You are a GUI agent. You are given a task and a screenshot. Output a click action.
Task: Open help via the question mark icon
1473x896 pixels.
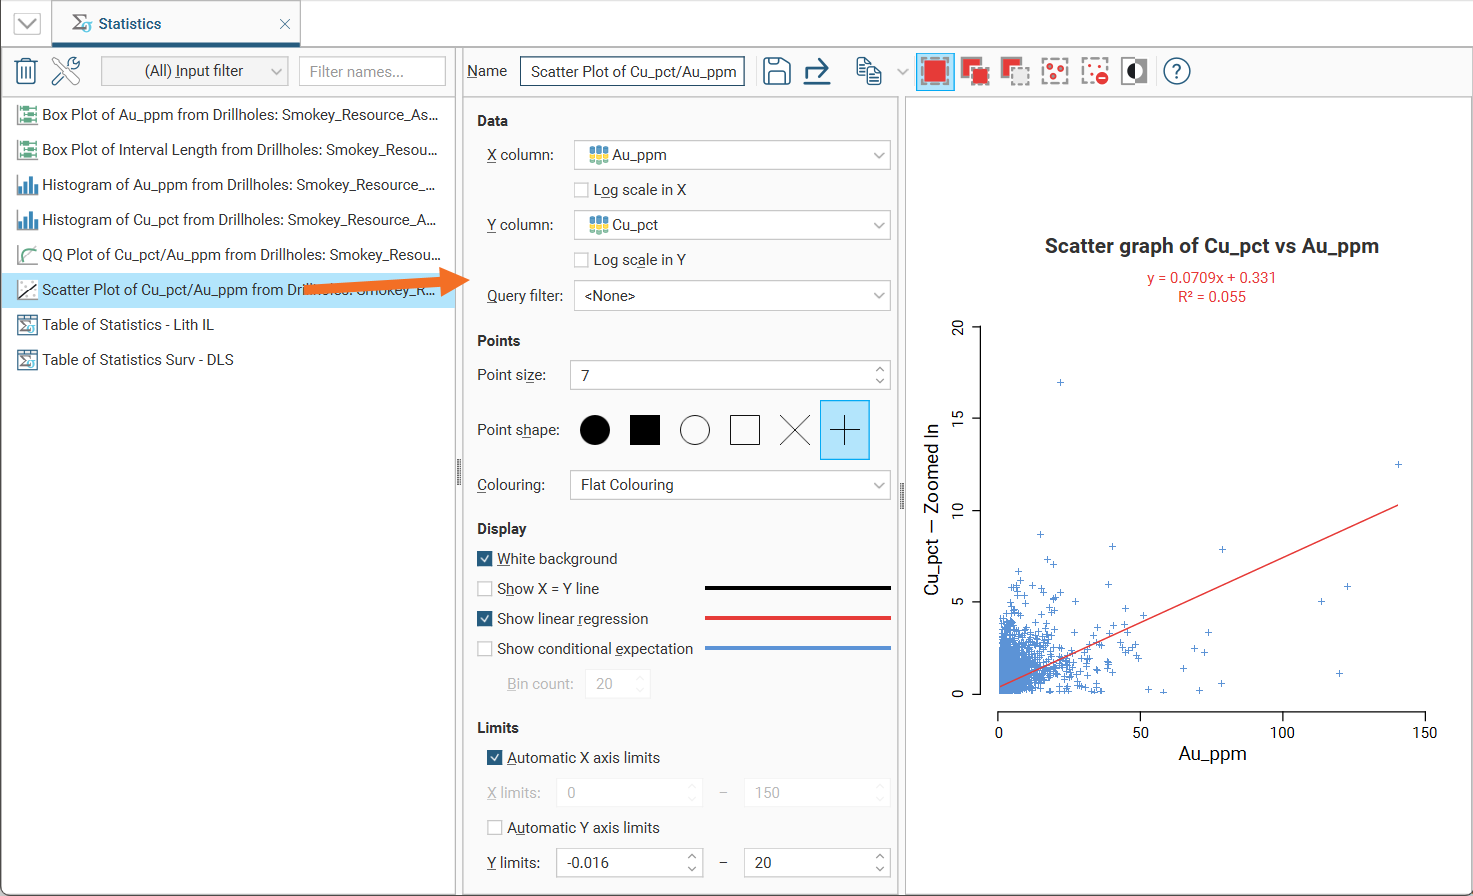click(x=1177, y=71)
